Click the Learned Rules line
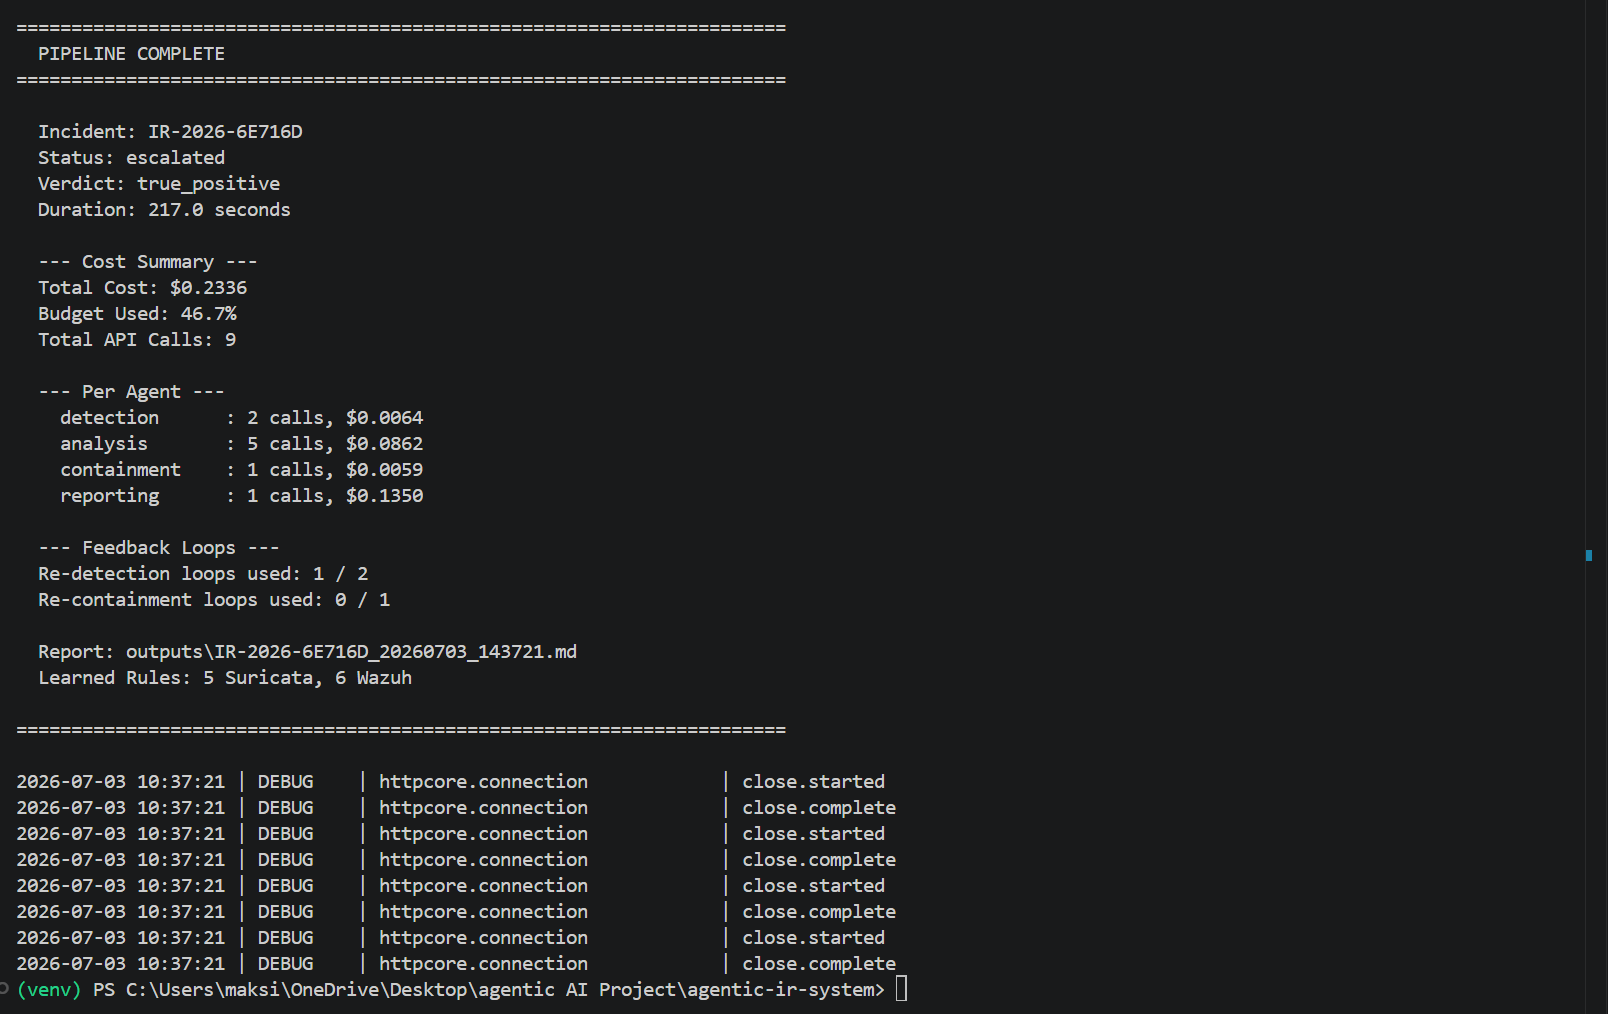The height and width of the screenshot is (1014, 1608). (225, 678)
